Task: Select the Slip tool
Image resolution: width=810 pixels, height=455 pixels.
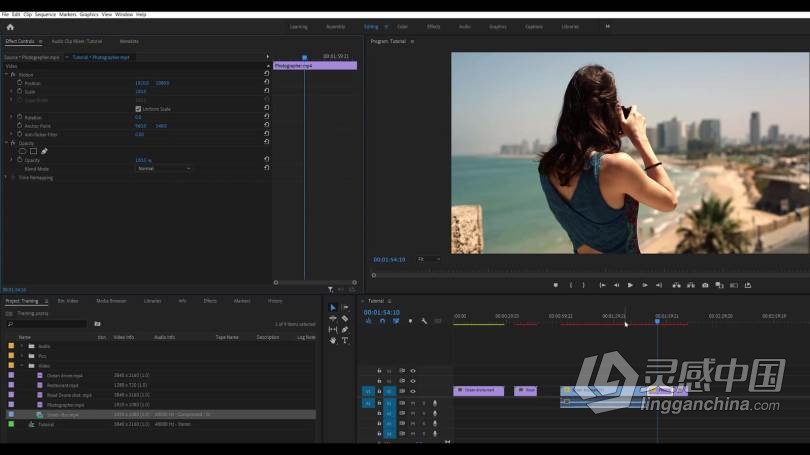Action: (x=333, y=330)
